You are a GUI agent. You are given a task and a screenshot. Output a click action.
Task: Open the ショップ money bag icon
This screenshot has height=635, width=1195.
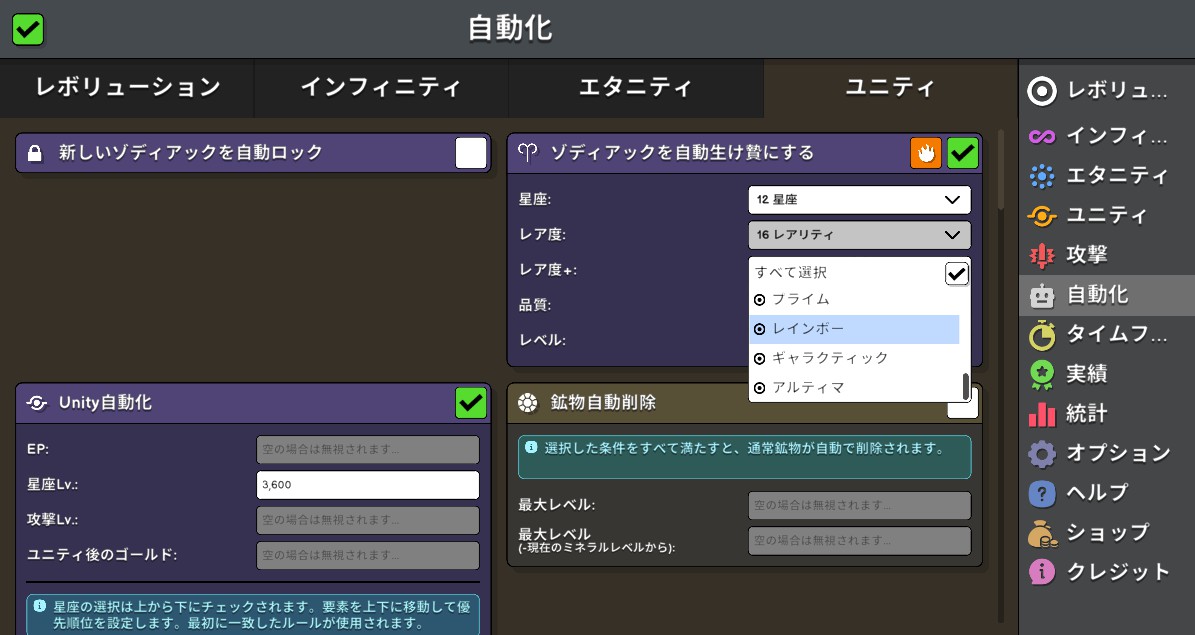pos(1042,533)
